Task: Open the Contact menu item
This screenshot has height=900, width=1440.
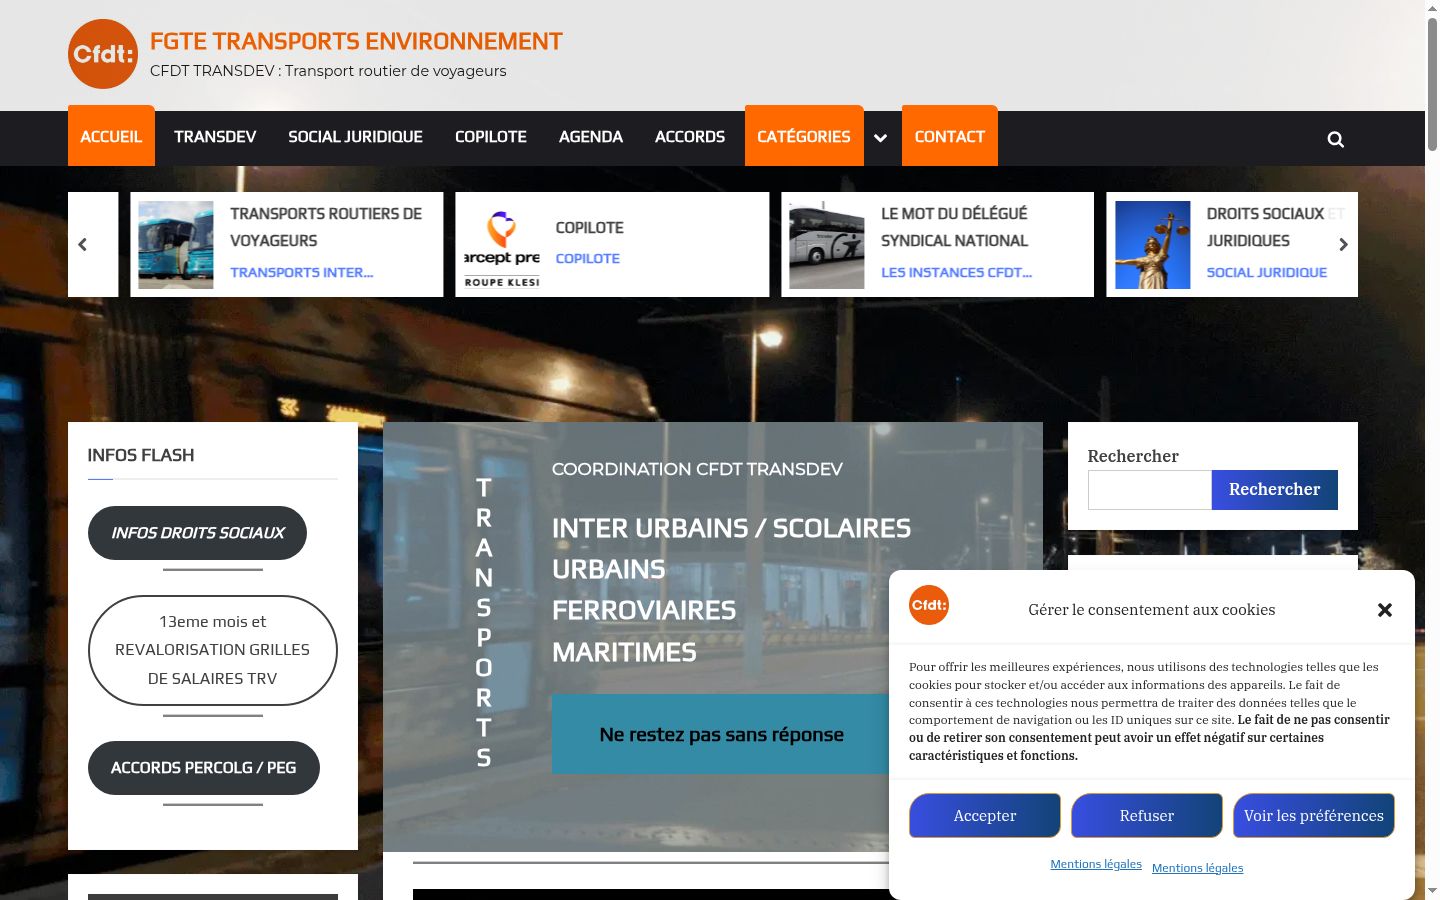Action: tap(950, 136)
